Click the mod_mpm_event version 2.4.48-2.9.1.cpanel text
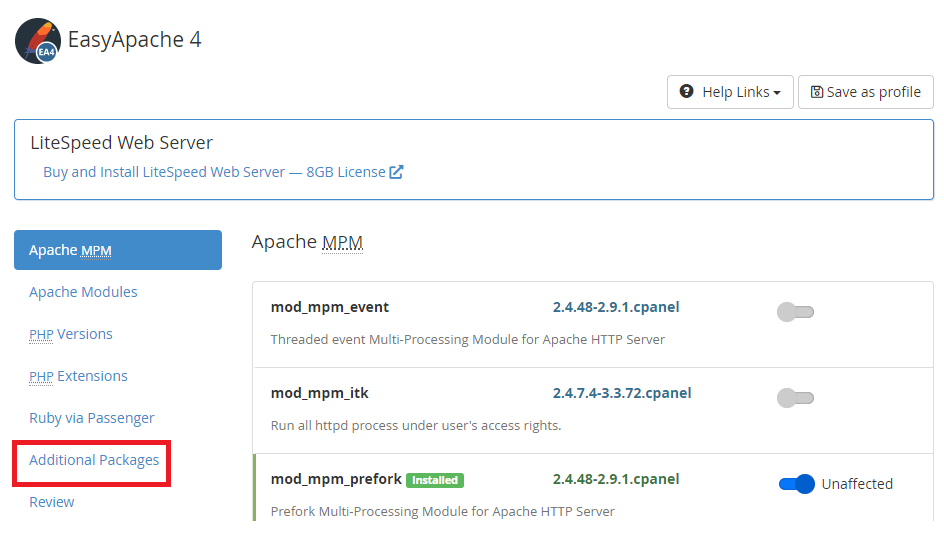 pyautogui.click(x=616, y=307)
